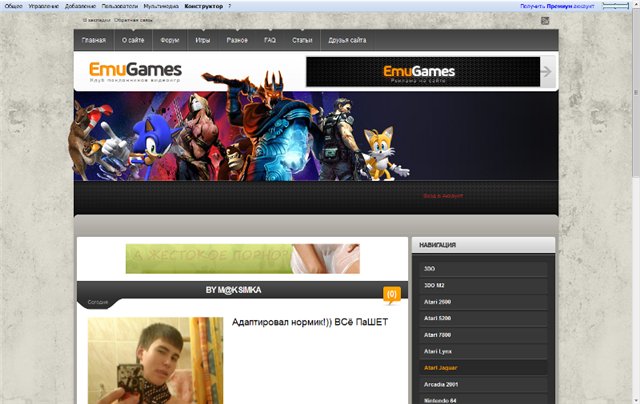640x404 pixels.
Task: Click the red Вход в Аккаунт link
Action: pos(443,196)
